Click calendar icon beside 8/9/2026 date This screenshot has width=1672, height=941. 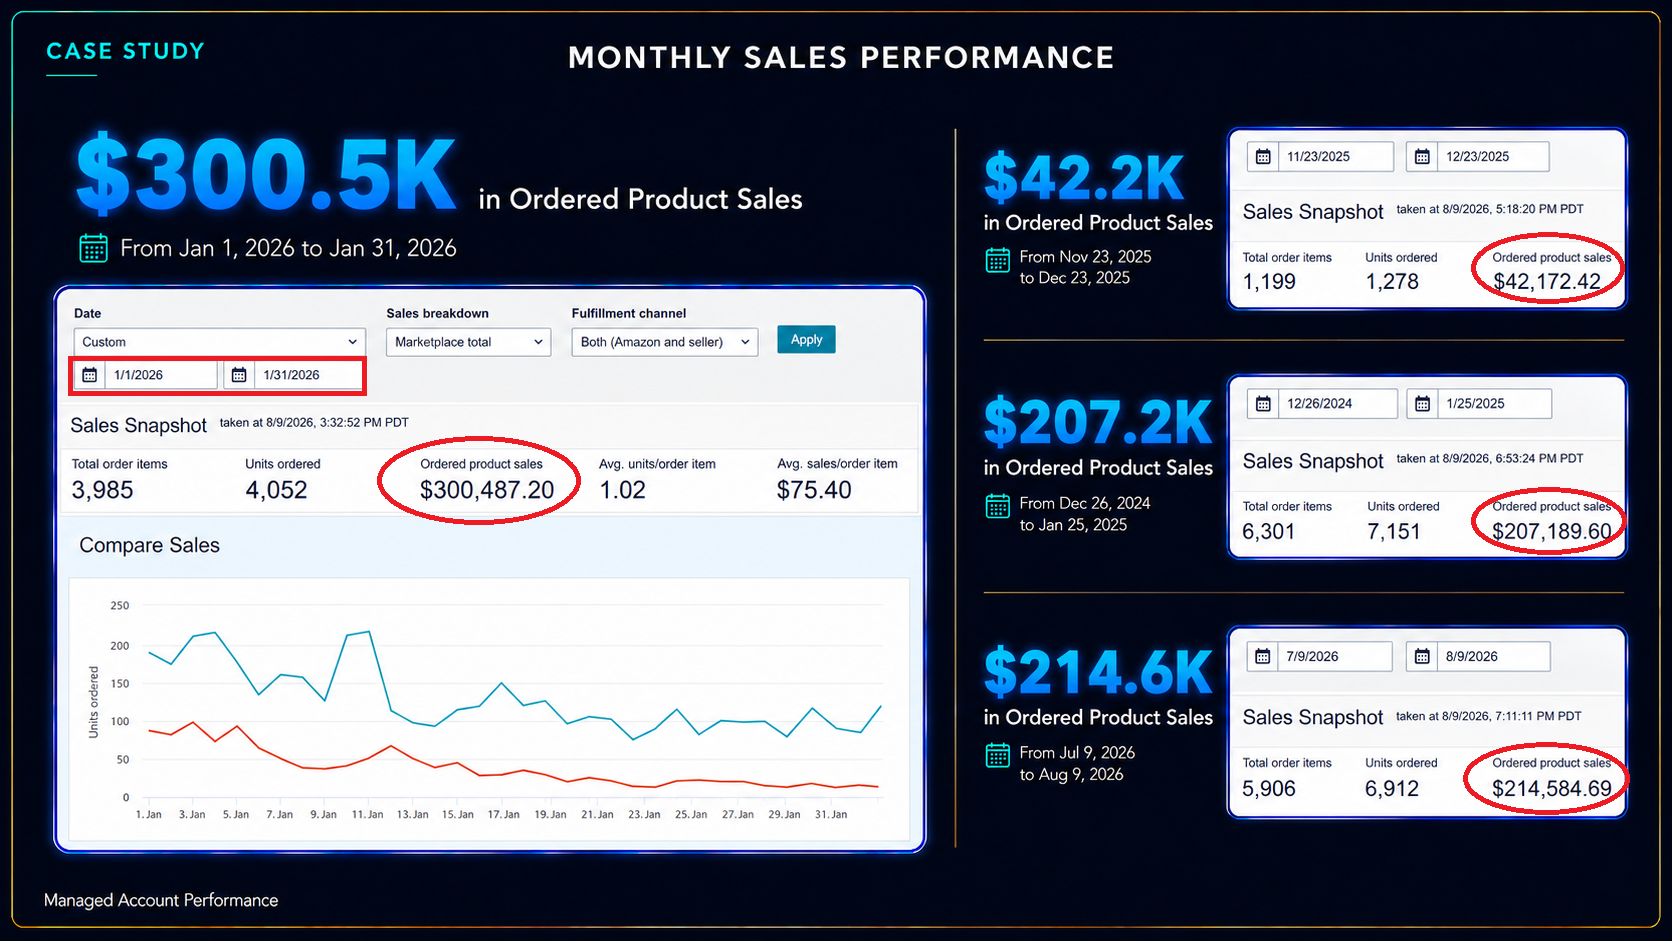[x=1422, y=657]
